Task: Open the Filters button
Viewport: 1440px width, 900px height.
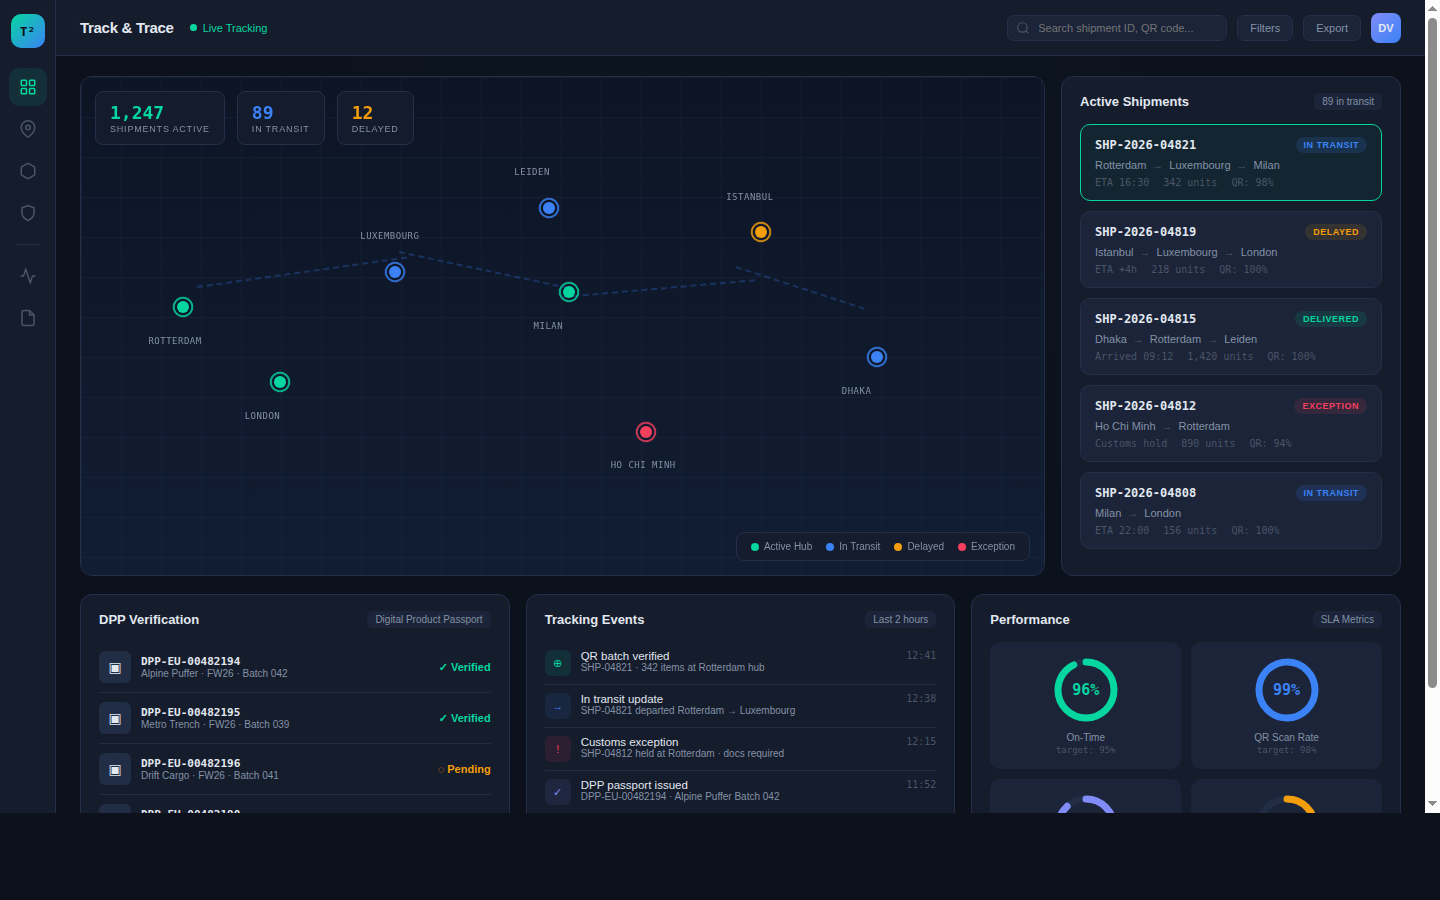Action: pyautogui.click(x=1265, y=28)
